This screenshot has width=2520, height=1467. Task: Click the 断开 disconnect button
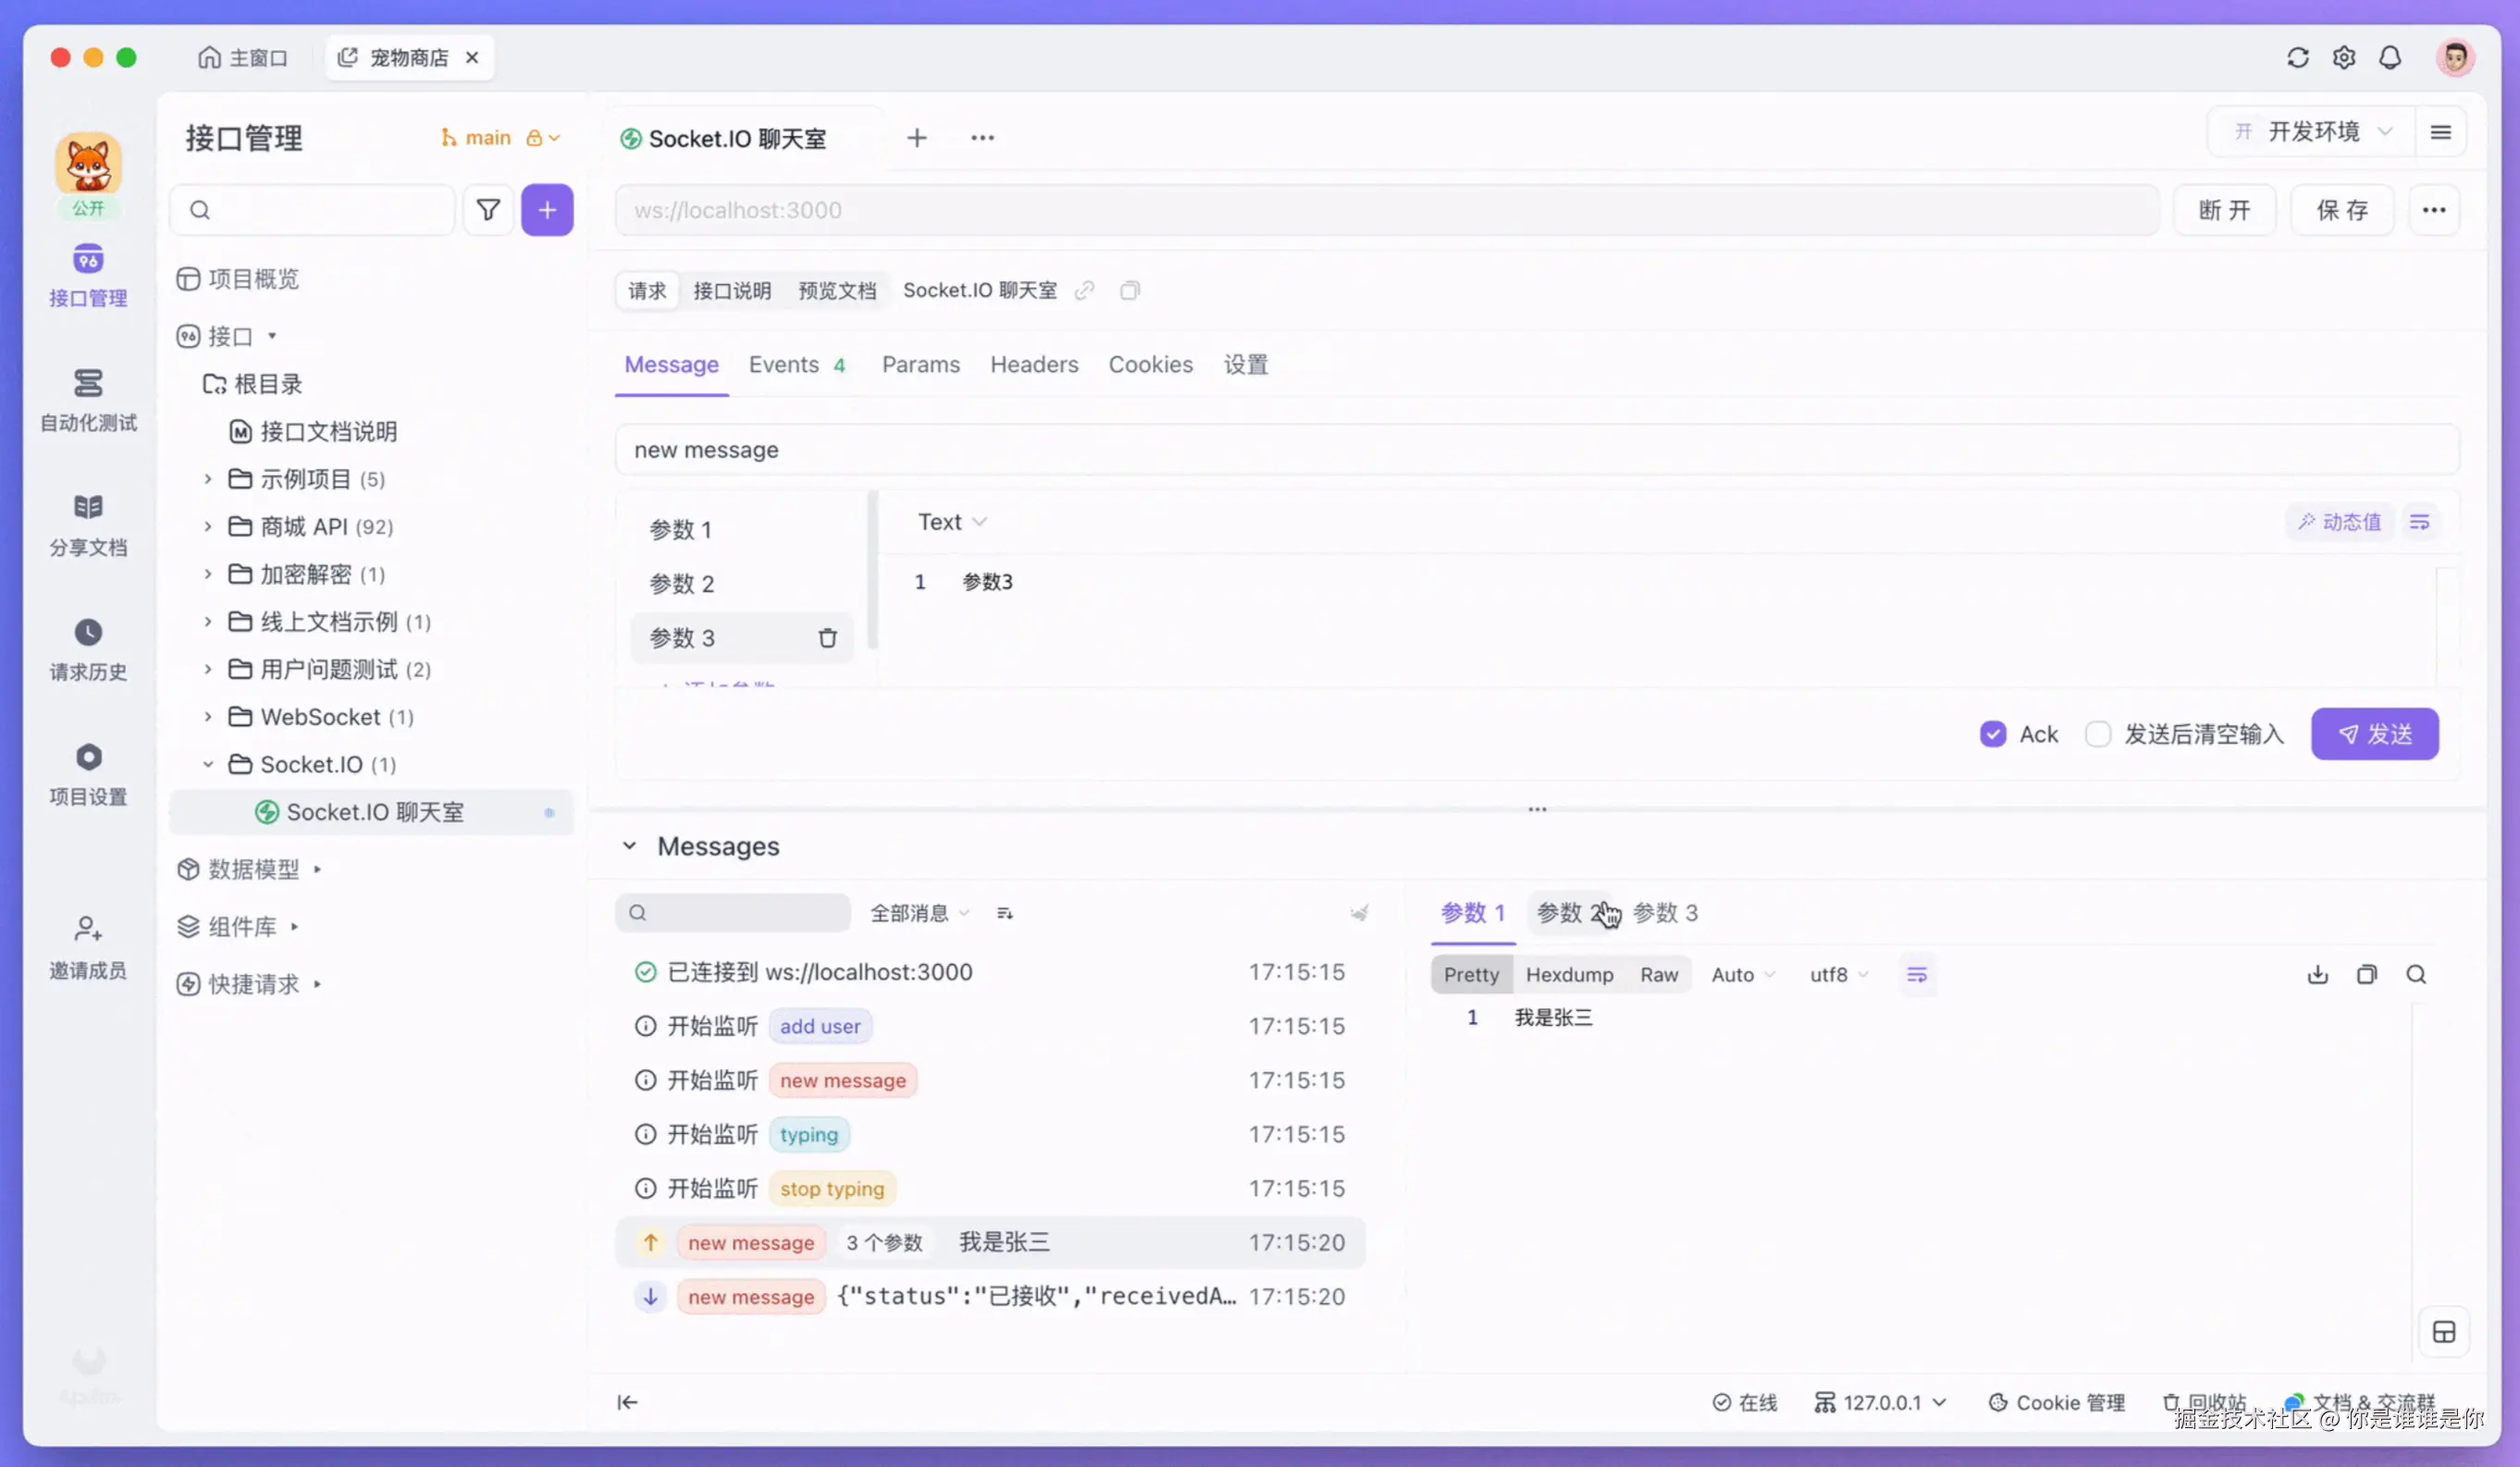pos(2224,210)
